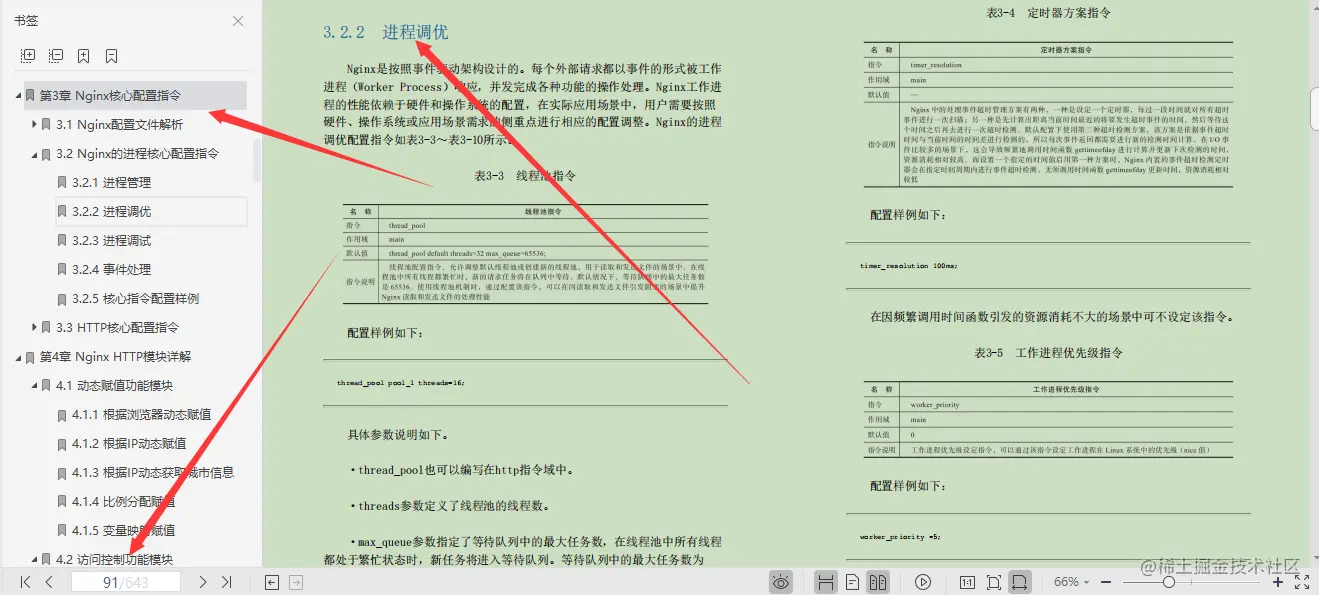Toggle fit-page display mode

click(993, 582)
